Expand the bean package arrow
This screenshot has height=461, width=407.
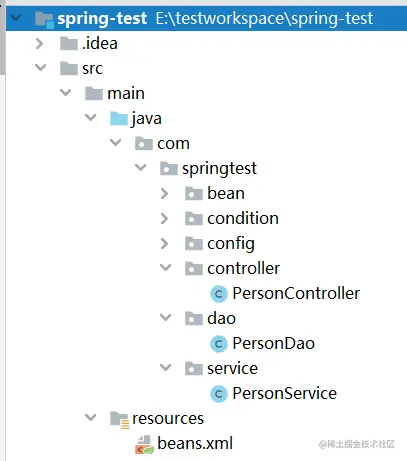[164, 194]
